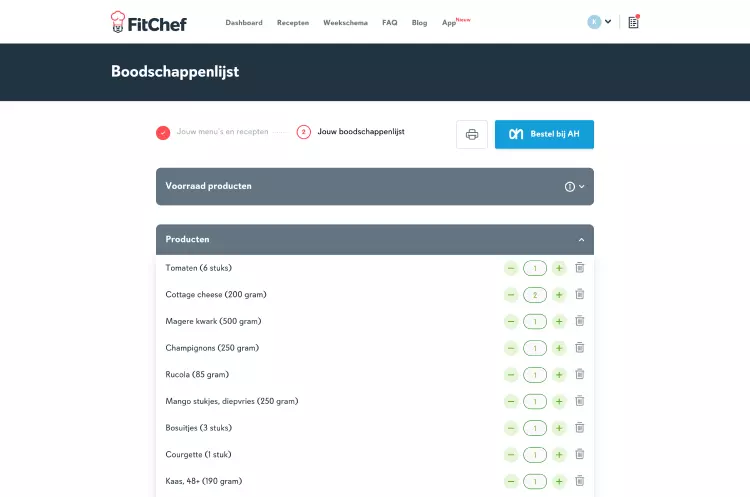
Task: Open the user account dropdown
Action: click(x=599, y=22)
